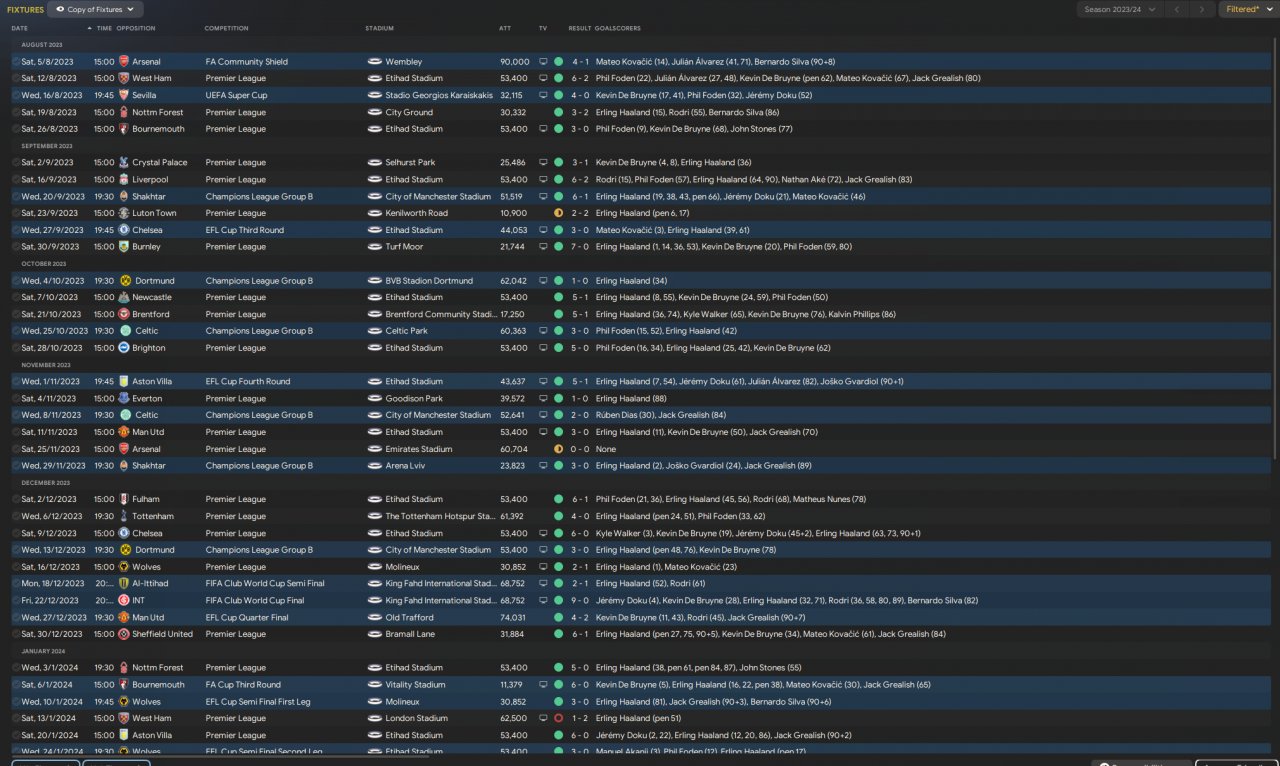Click the Burnley club badge

[124, 246]
